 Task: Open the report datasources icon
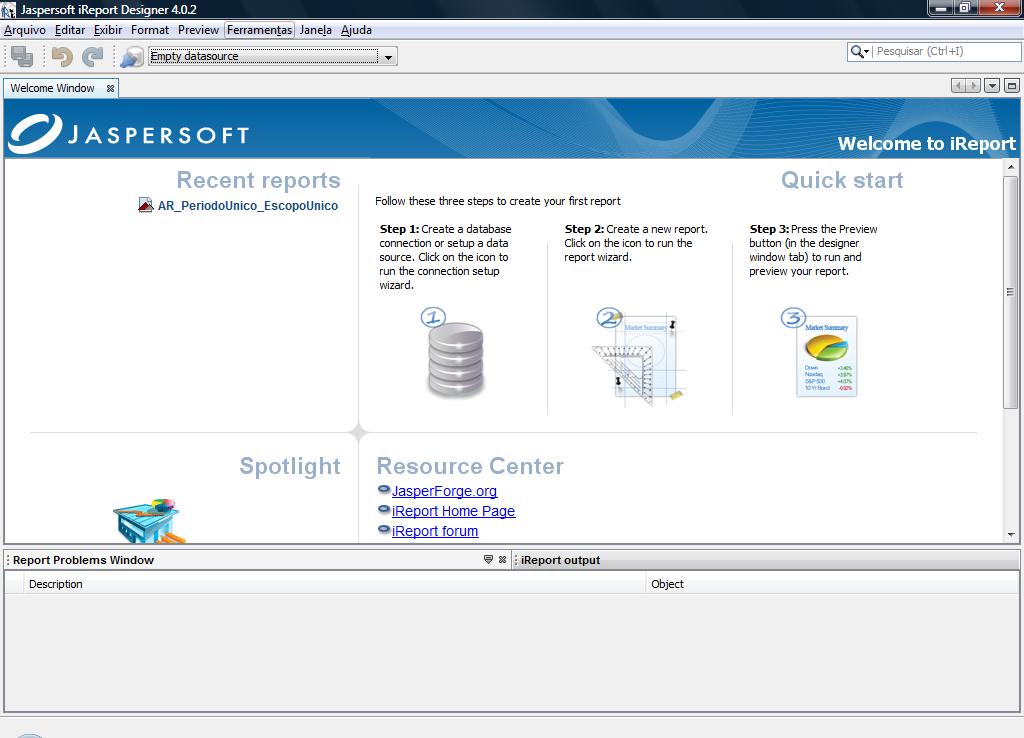(x=132, y=57)
